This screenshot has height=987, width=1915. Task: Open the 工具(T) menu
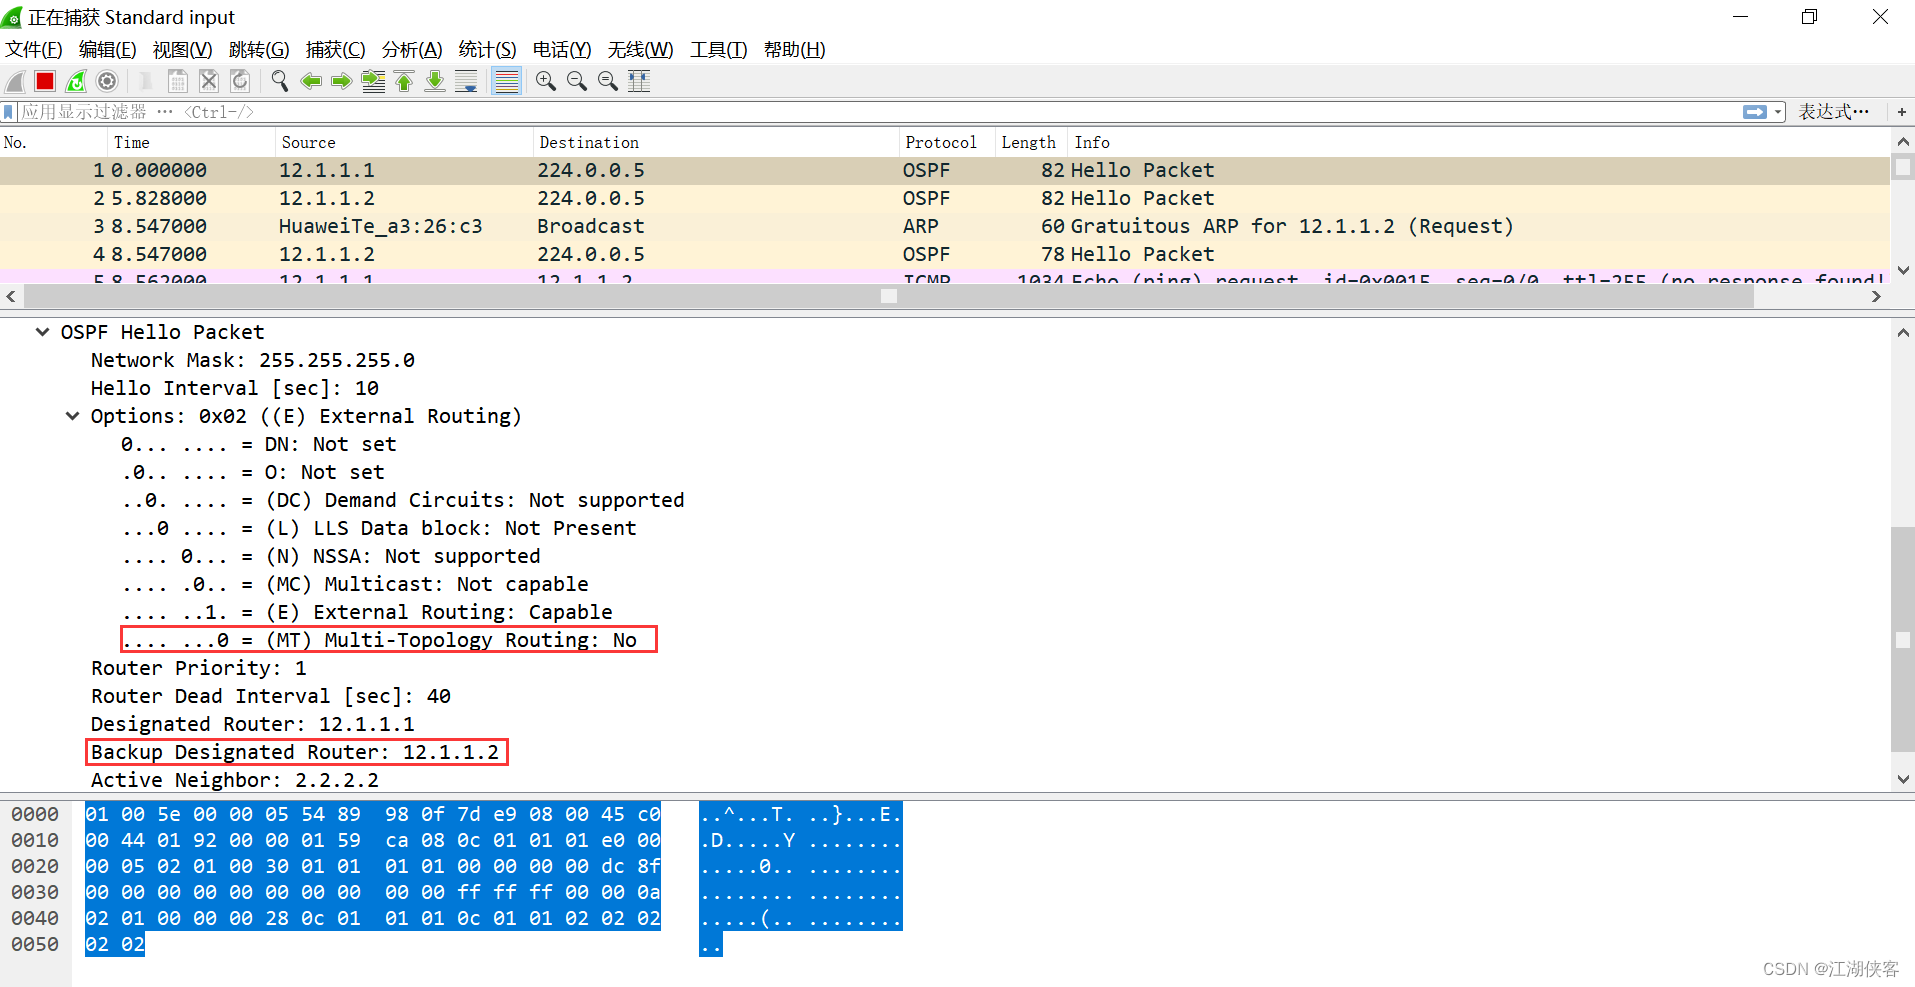click(x=719, y=49)
